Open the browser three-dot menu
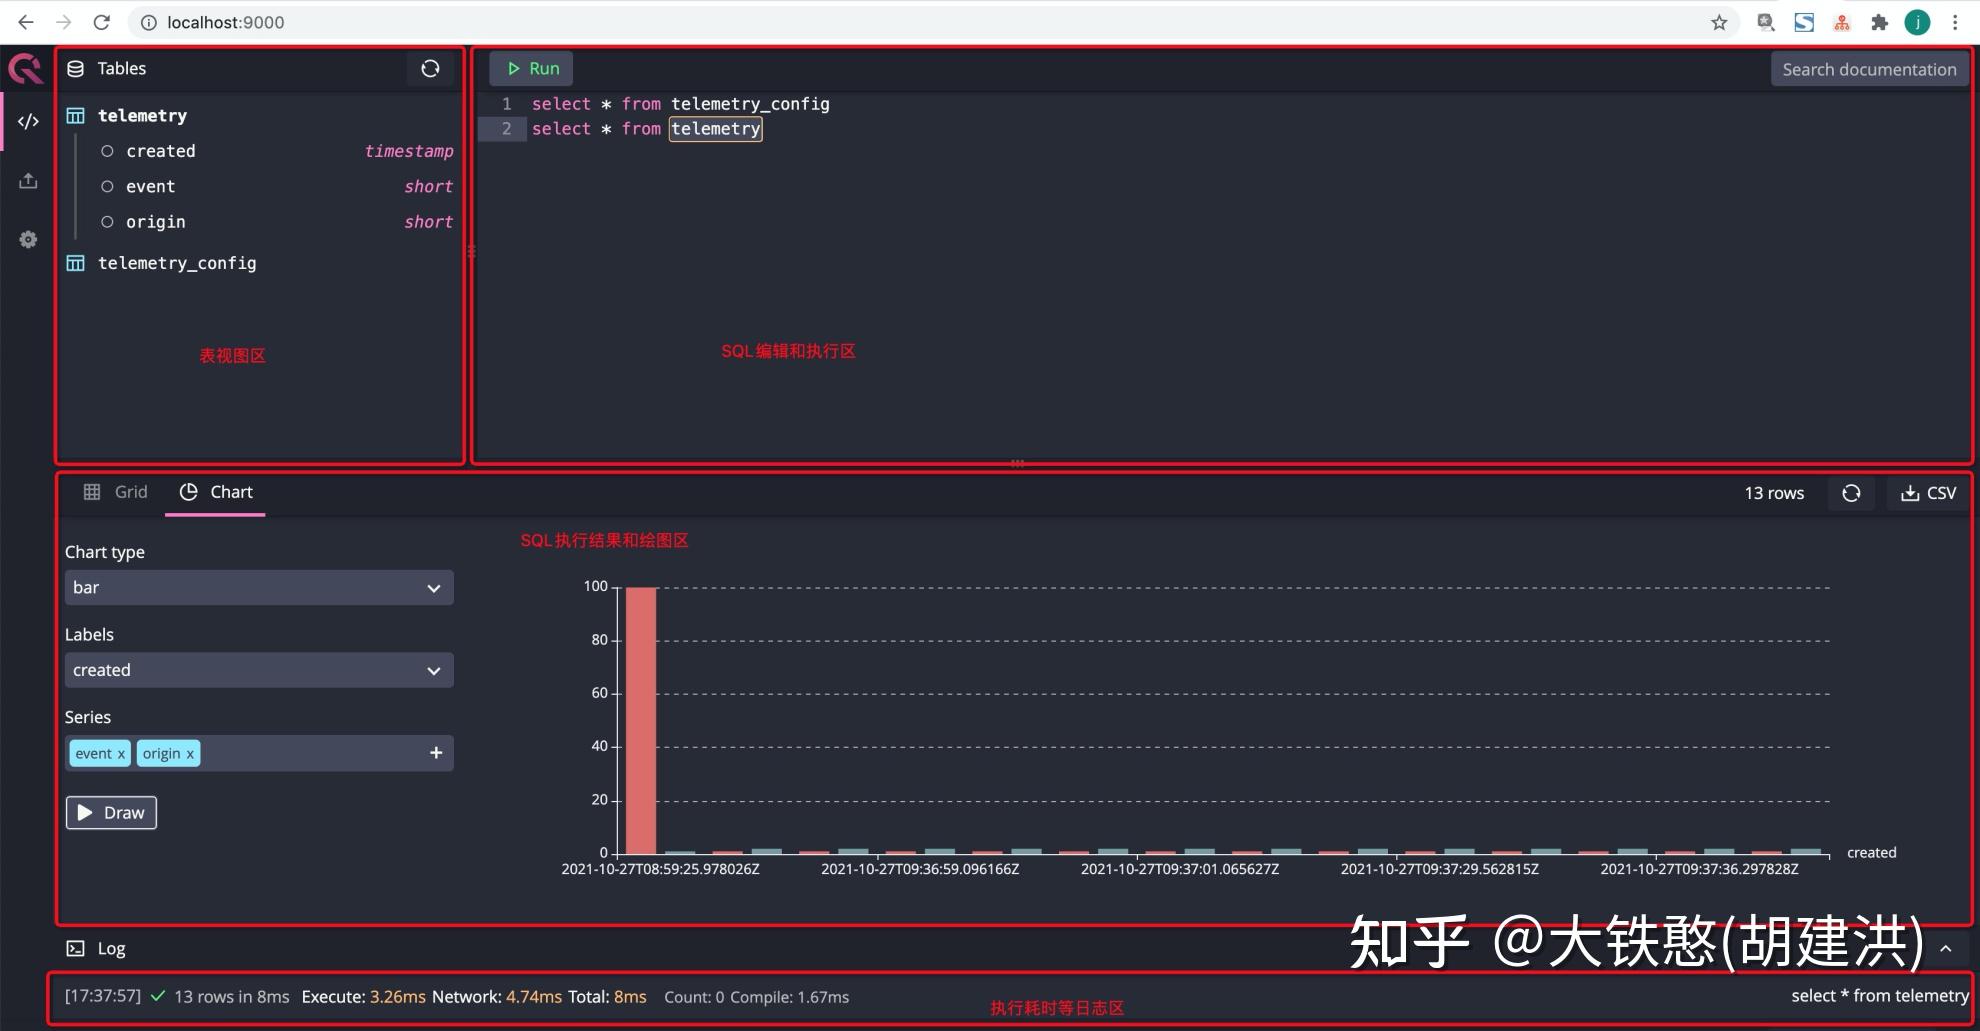Image resolution: width=1980 pixels, height=1031 pixels. click(x=1956, y=21)
